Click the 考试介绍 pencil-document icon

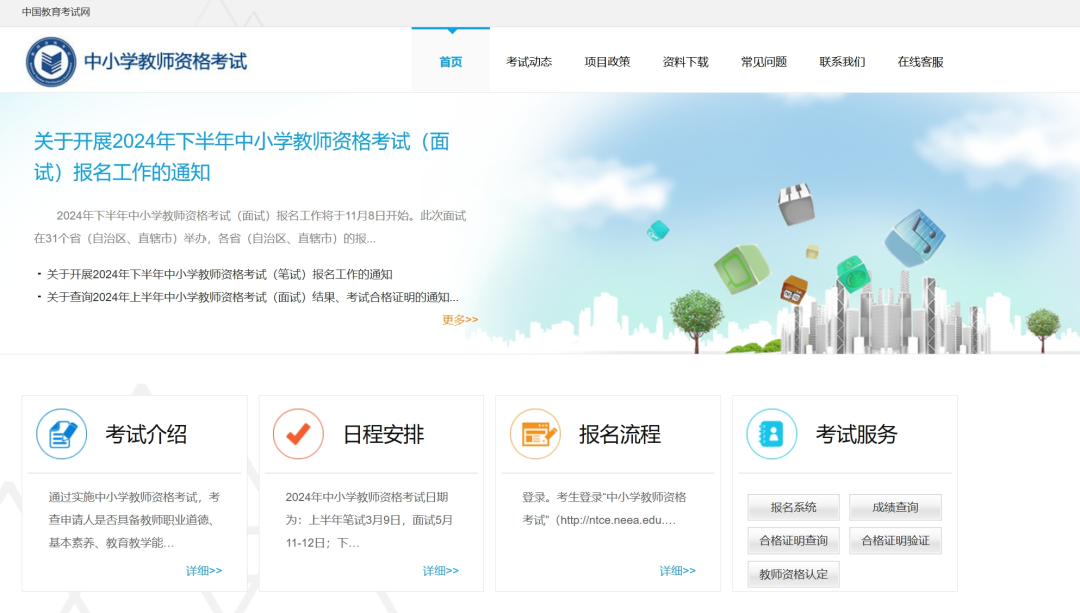coord(62,434)
